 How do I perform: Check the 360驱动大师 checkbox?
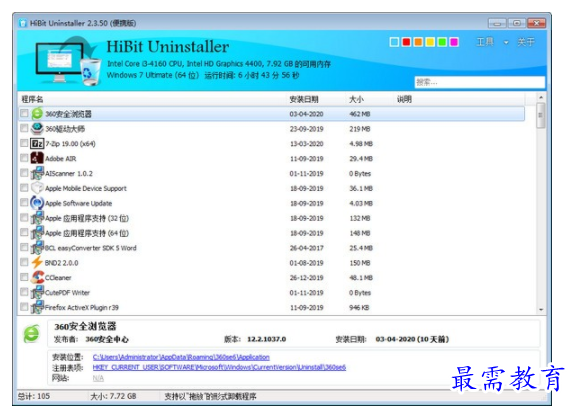(x=24, y=128)
